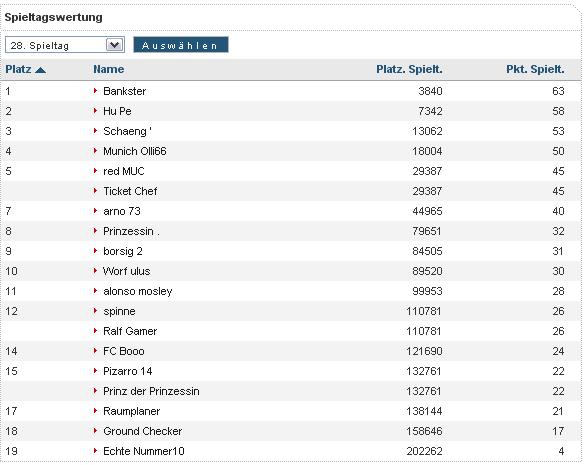Open alonso mosley player entry
Screen dimensions: 585x465
138,291
